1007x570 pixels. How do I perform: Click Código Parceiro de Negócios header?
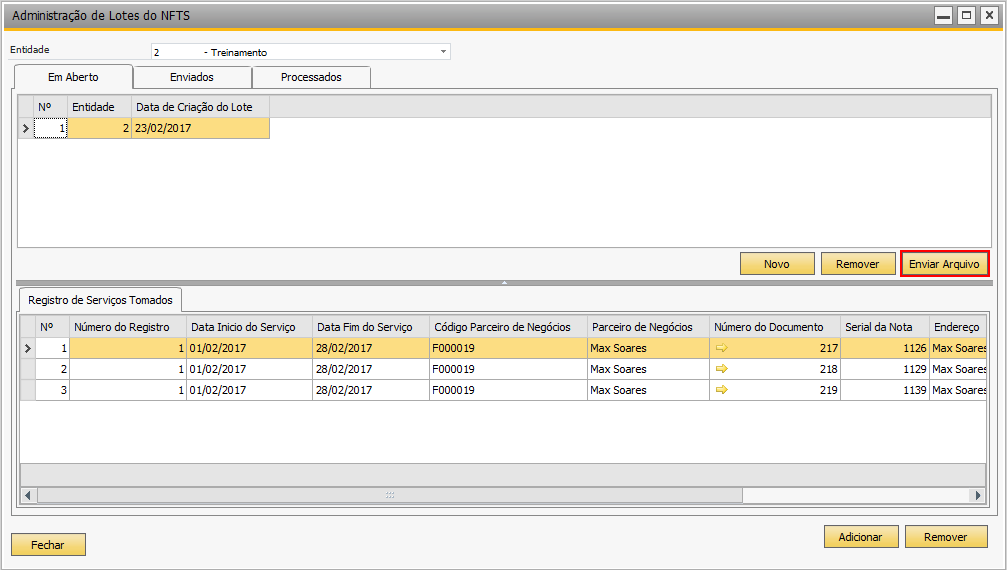click(x=508, y=327)
